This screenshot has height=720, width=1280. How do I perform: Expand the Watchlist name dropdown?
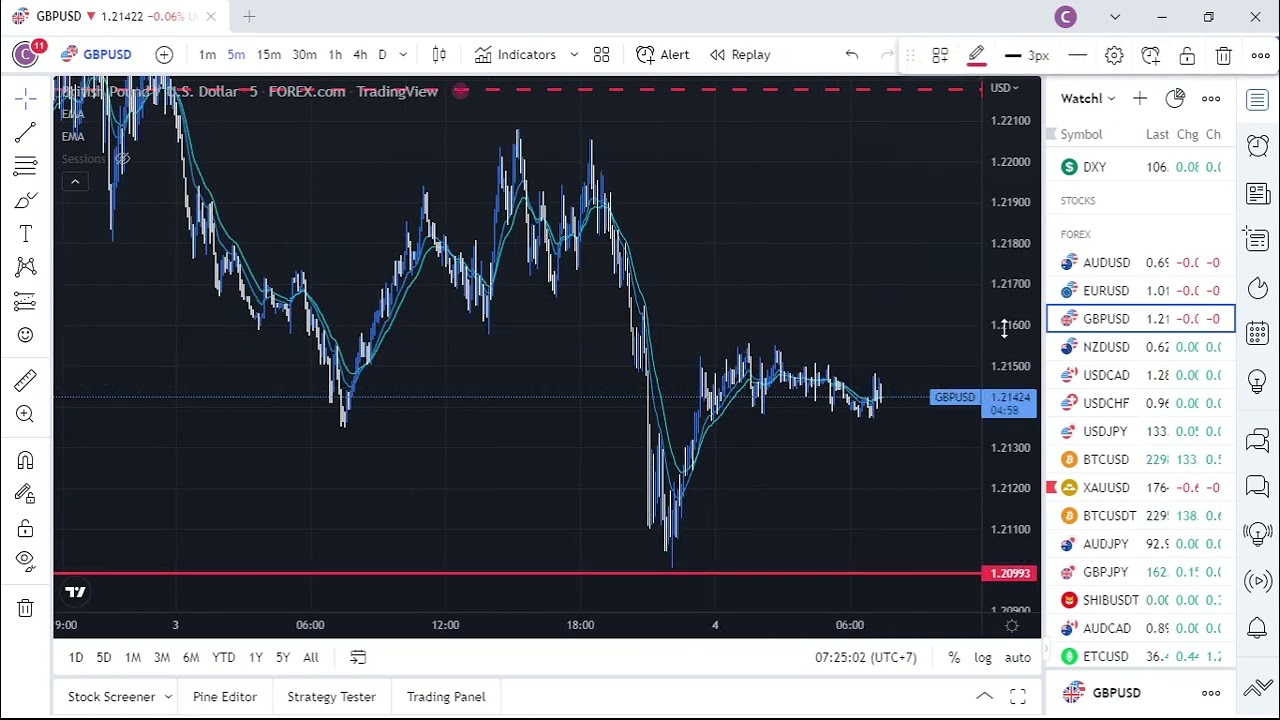click(x=1088, y=98)
